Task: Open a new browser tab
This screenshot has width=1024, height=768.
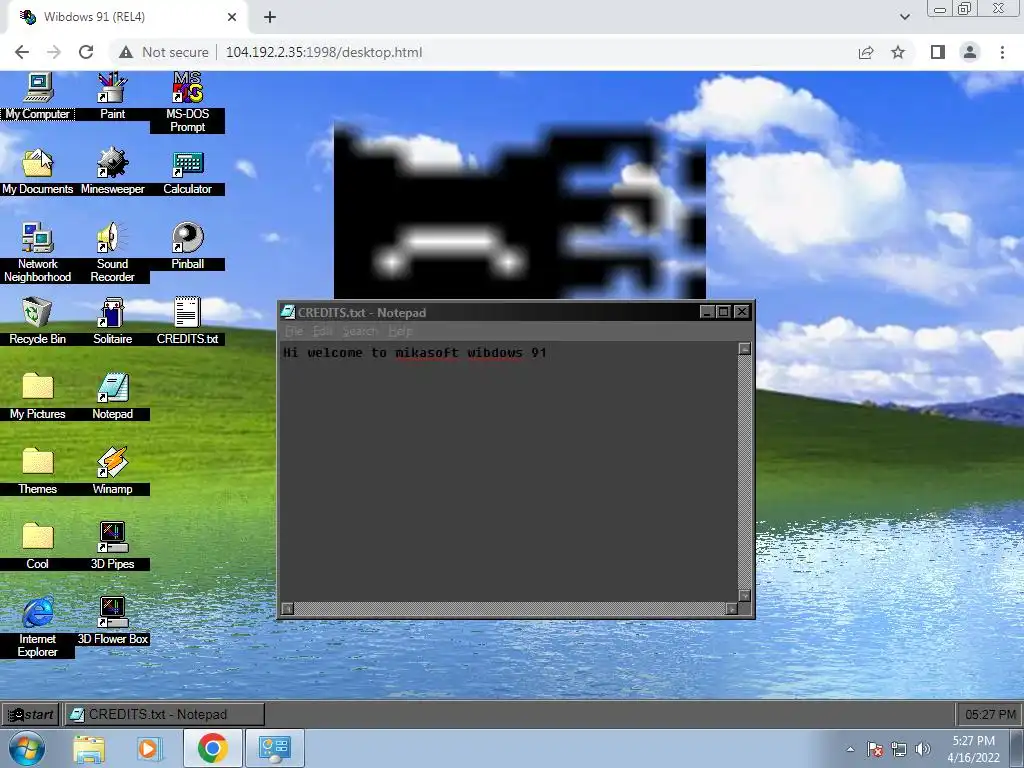Action: tap(270, 17)
